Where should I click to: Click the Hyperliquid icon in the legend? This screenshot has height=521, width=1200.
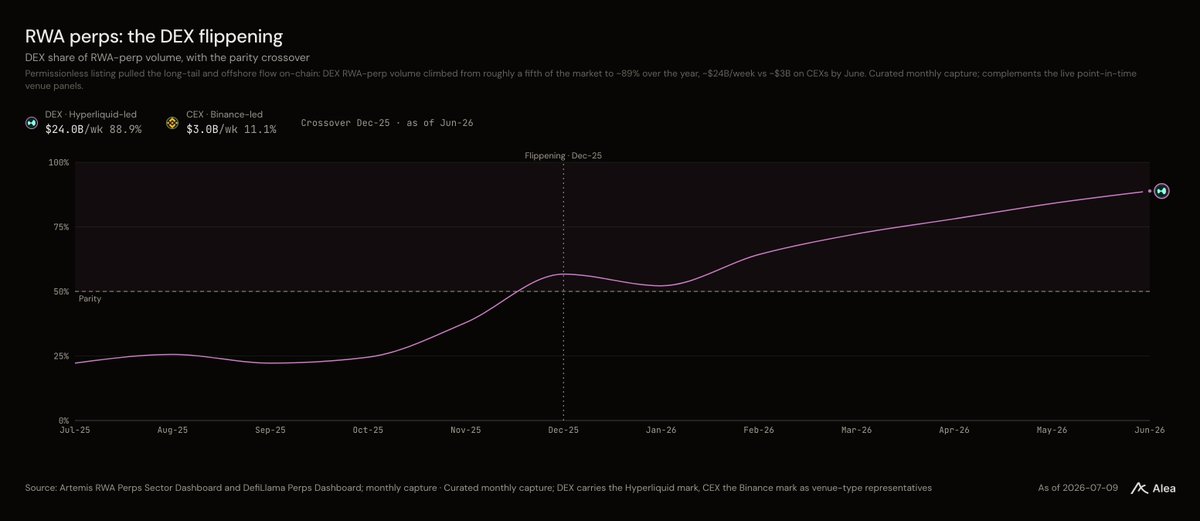point(32,123)
